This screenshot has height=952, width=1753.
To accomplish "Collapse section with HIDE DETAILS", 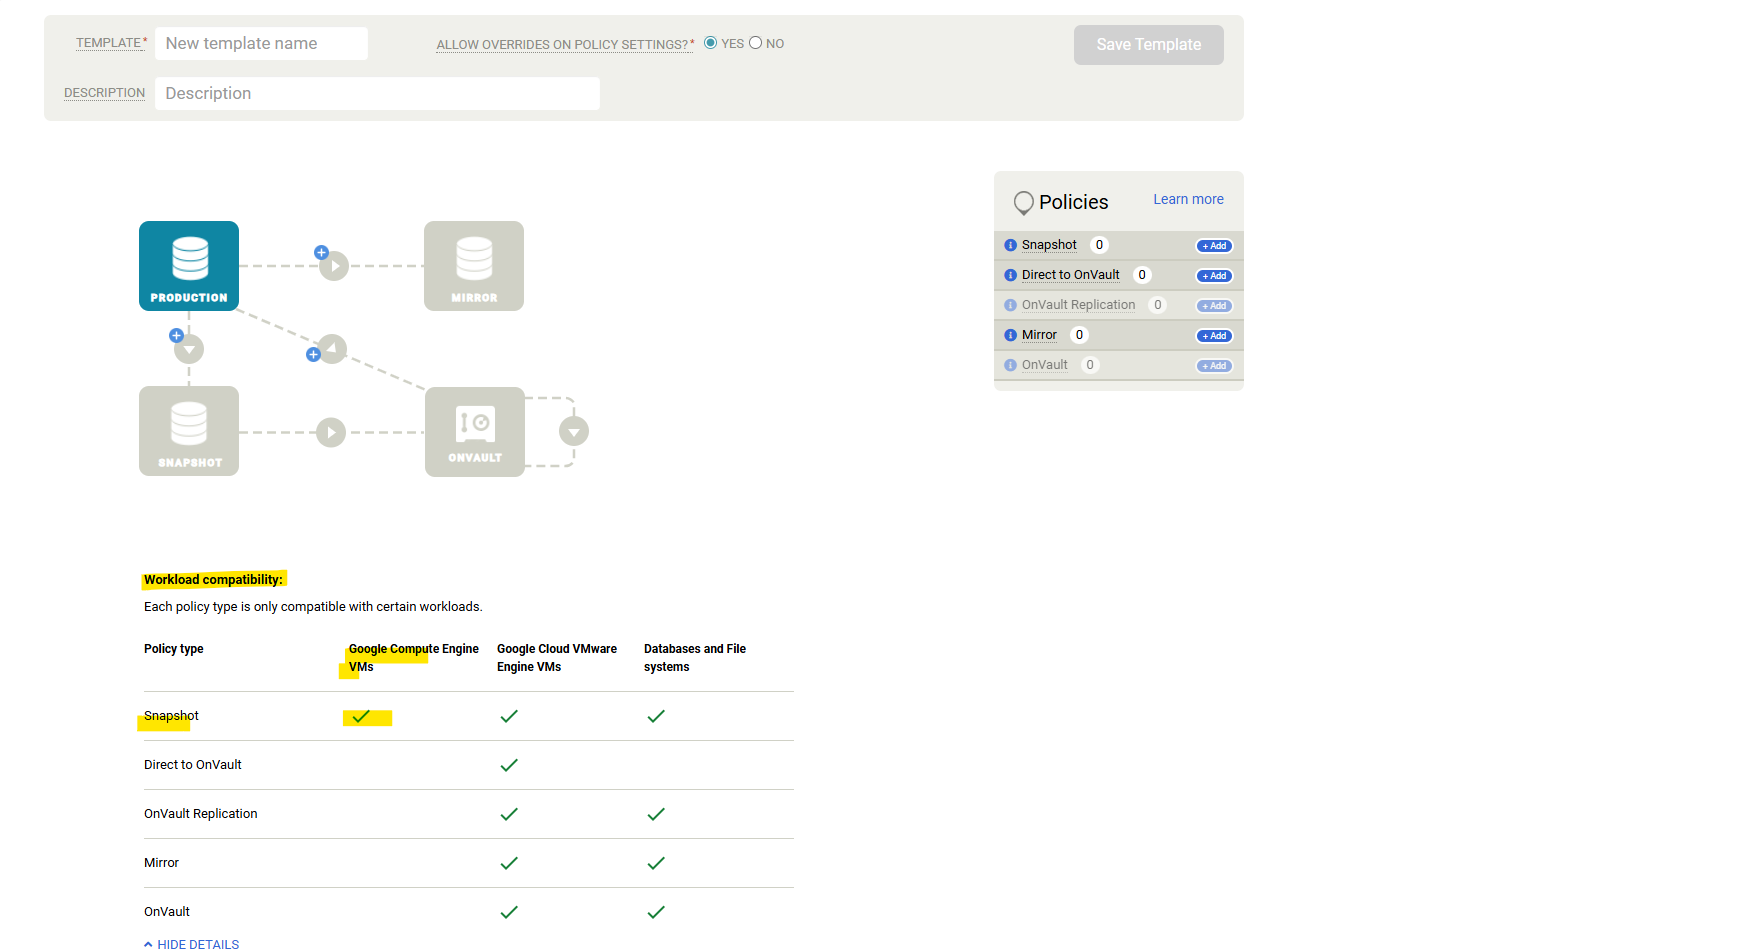I will tap(192, 944).
